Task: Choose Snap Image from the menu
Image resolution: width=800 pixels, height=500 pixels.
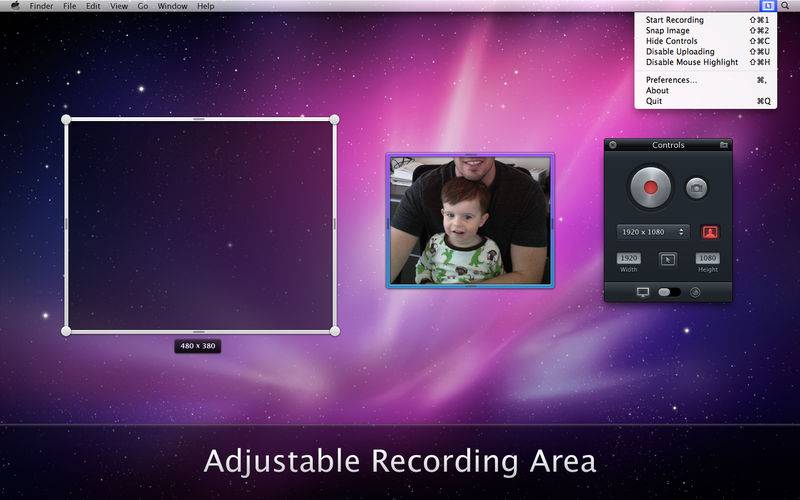Action: coord(706,31)
